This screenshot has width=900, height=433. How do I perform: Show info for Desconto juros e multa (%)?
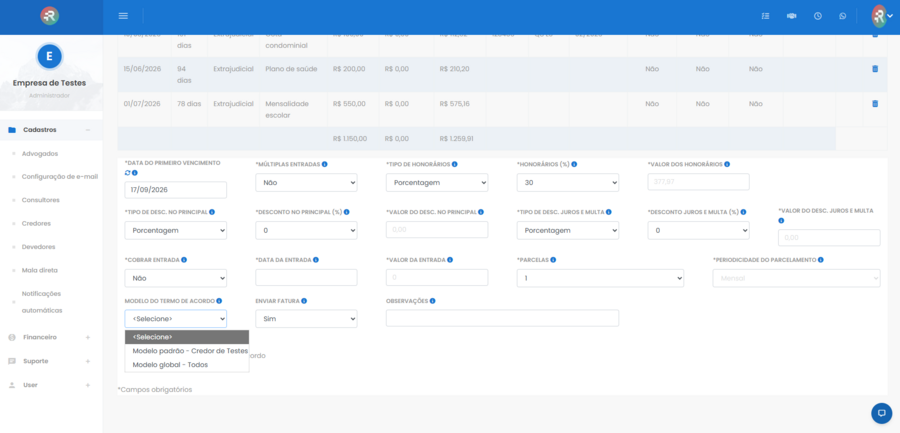[743, 212]
